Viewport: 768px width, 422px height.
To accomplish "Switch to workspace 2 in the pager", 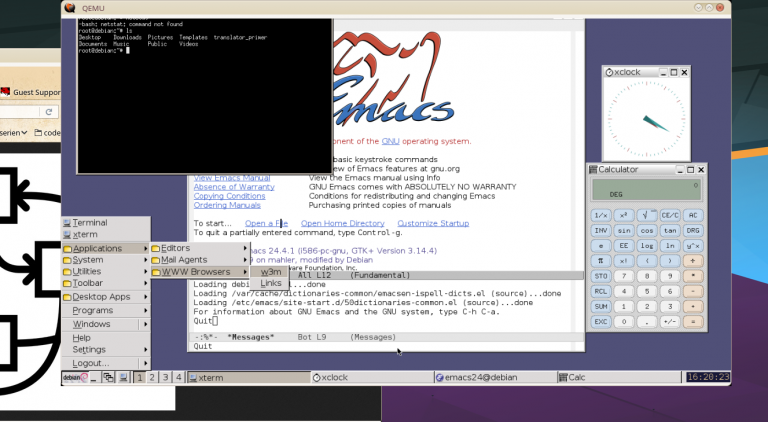I will tap(152, 377).
